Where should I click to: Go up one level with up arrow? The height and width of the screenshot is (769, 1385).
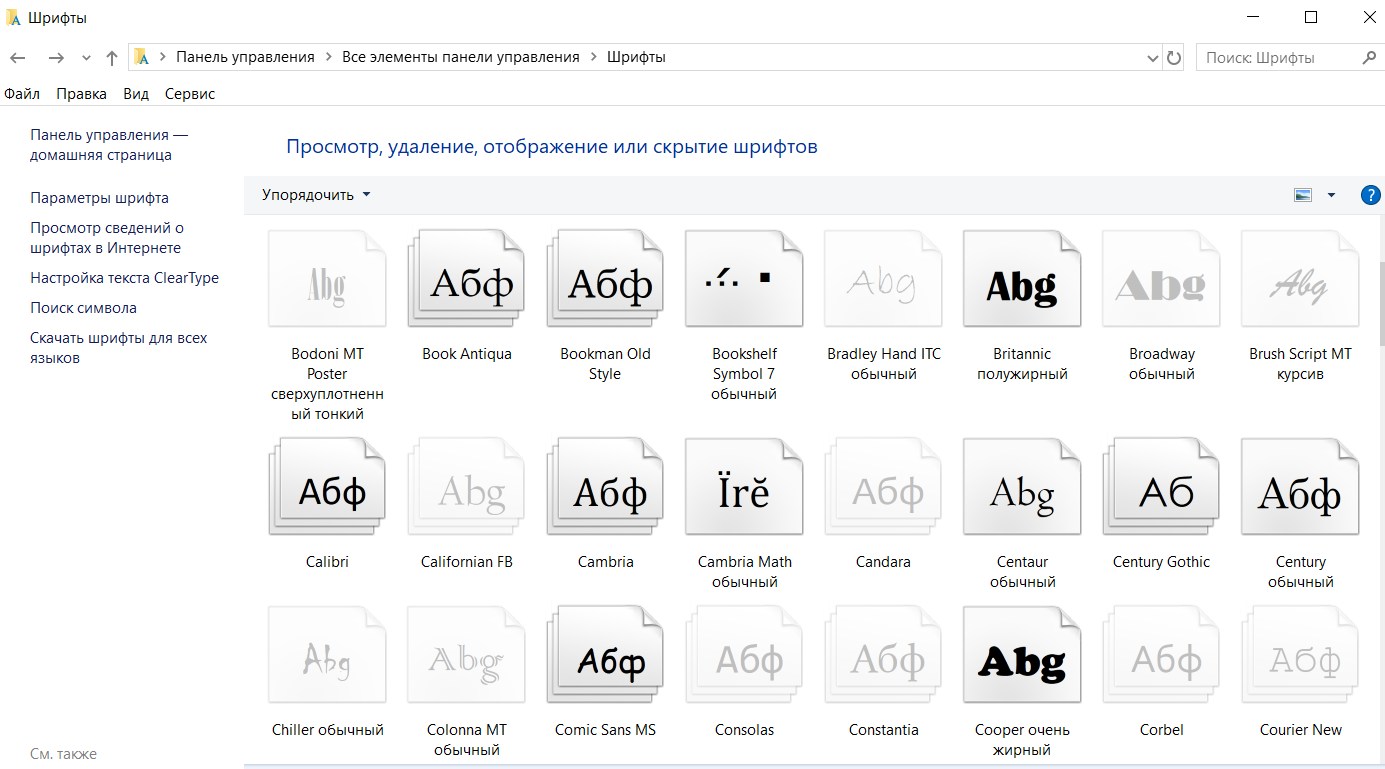[112, 58]
